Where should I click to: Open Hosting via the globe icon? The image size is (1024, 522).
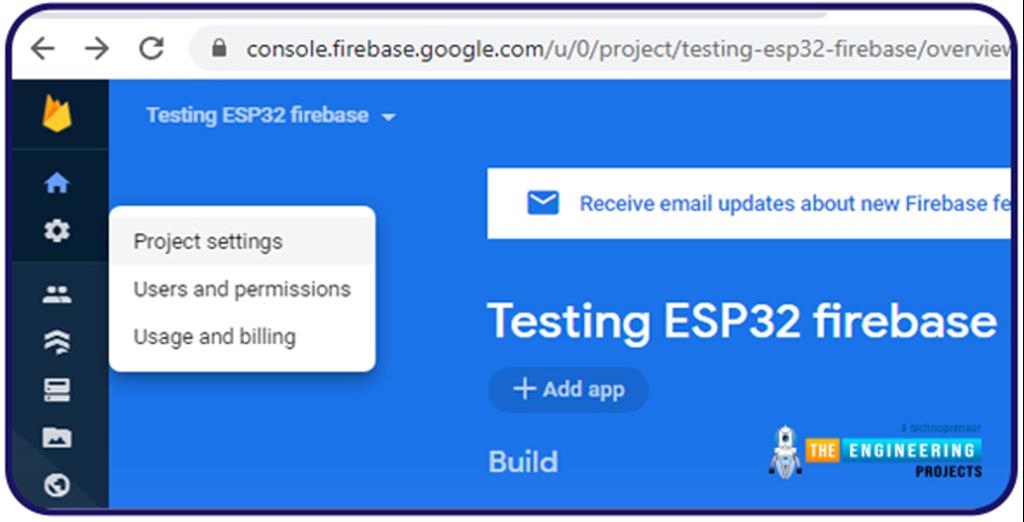(57, 486)
